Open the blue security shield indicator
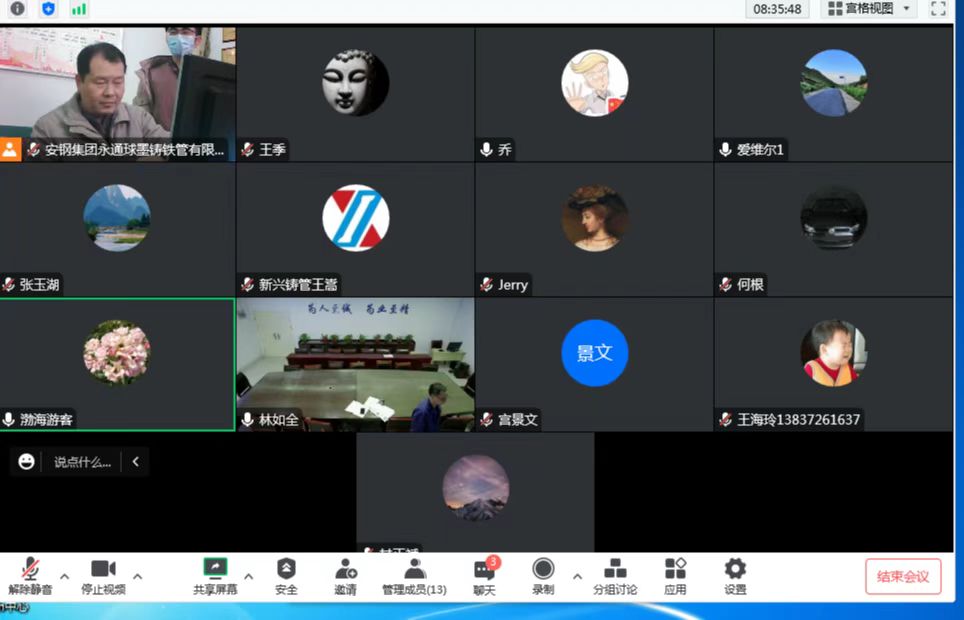 (48, 9)
